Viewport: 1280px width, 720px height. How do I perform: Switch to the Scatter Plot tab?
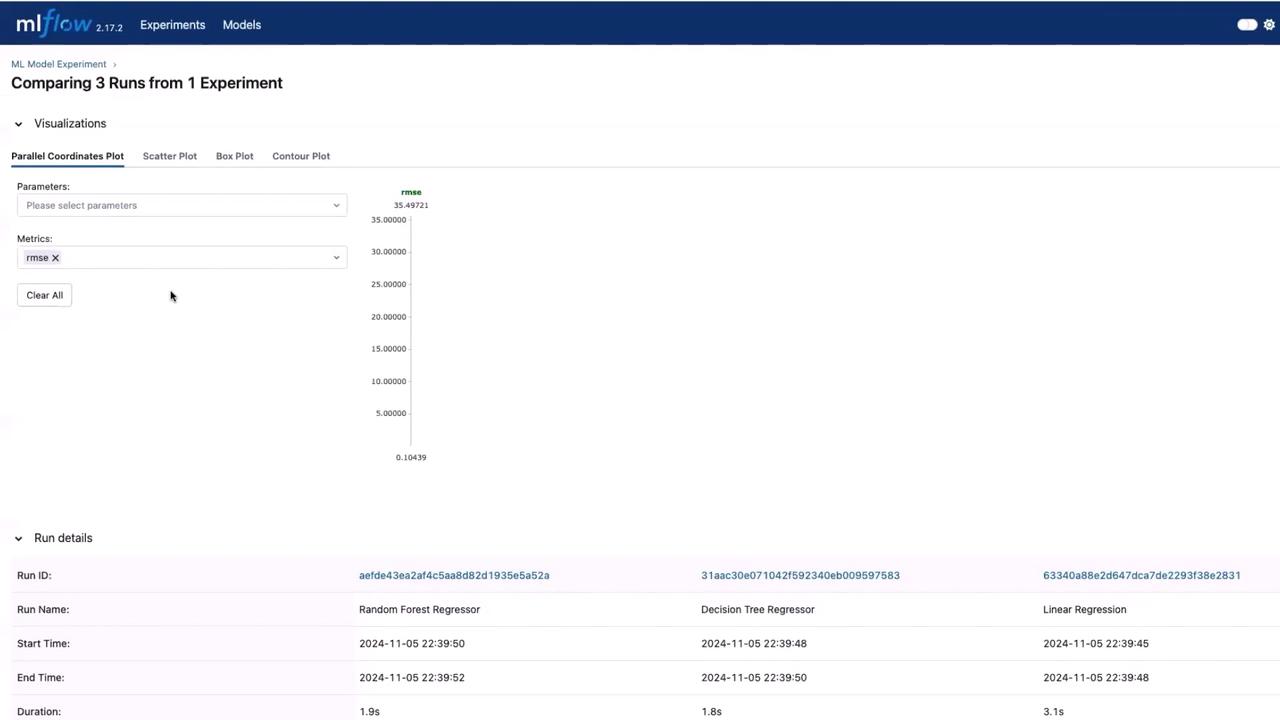(x=169, y=156)
